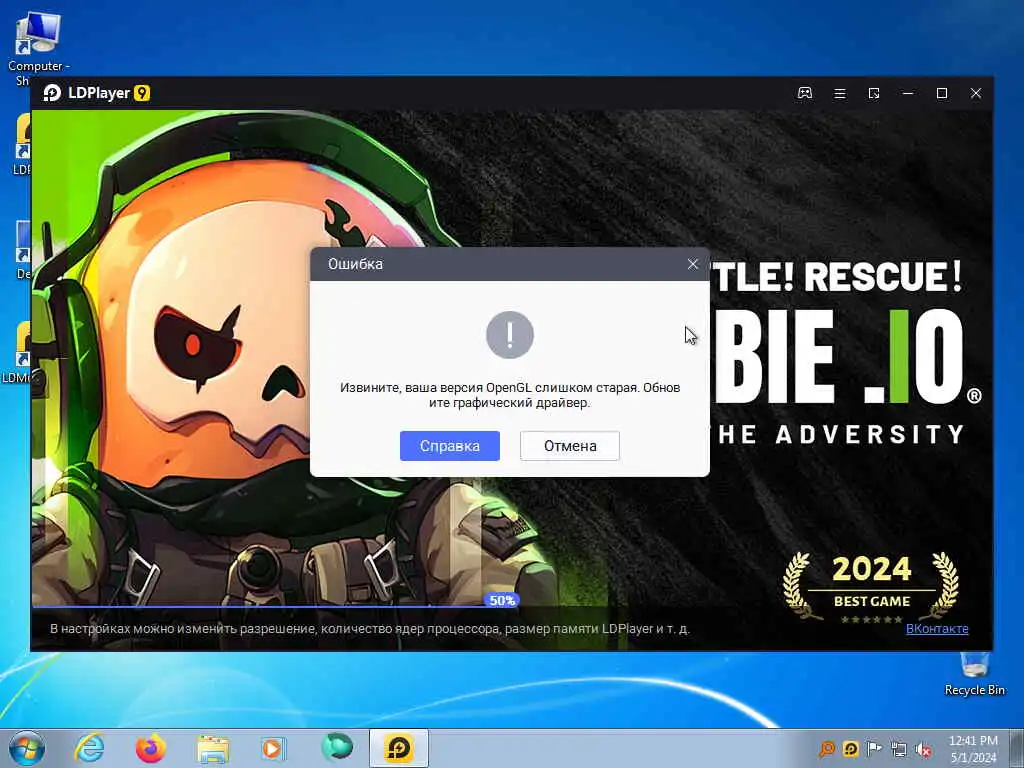Click the network icon in system tray
Image resolution: width=1024 pixels, height=768 pixels.
click(899, 750)
